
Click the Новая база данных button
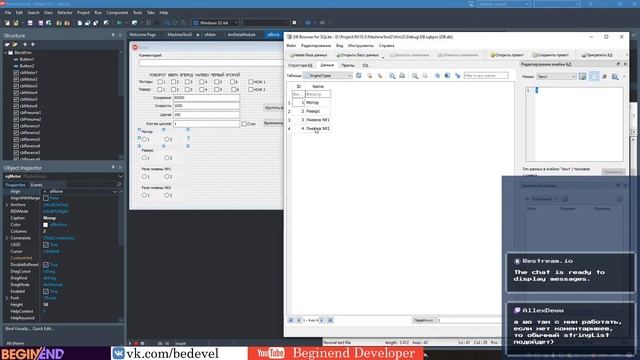click(308, 55)
